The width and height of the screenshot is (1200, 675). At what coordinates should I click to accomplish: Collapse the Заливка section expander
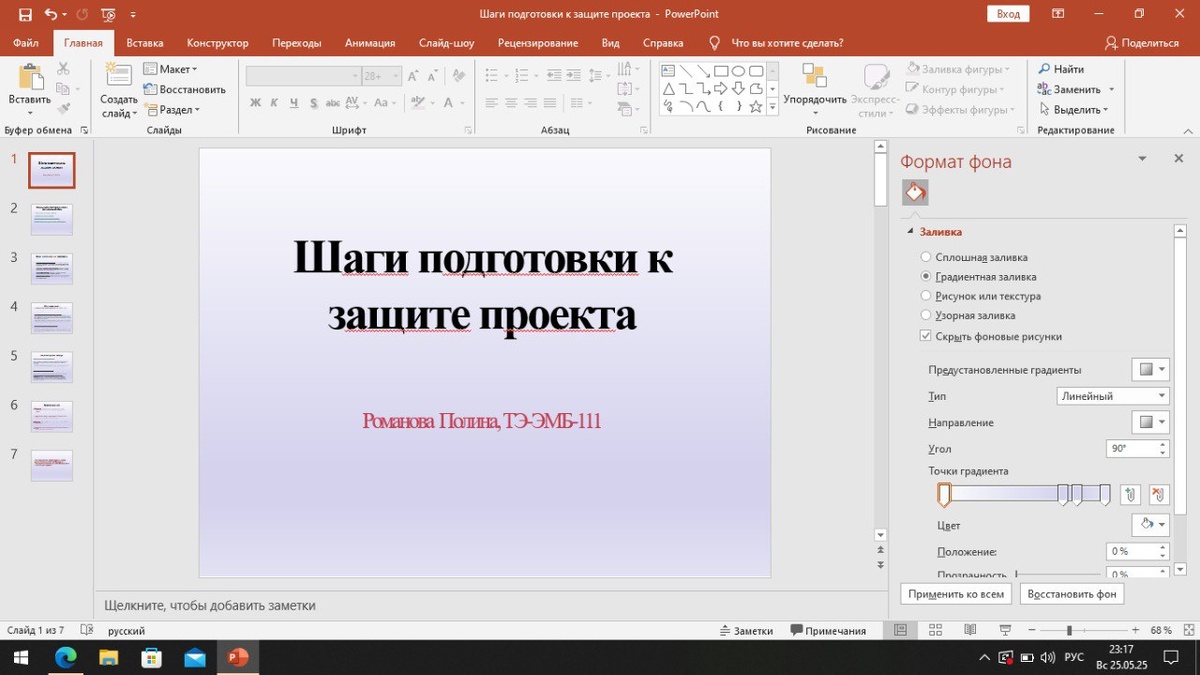pyautogui.click(x=910, y=232)
